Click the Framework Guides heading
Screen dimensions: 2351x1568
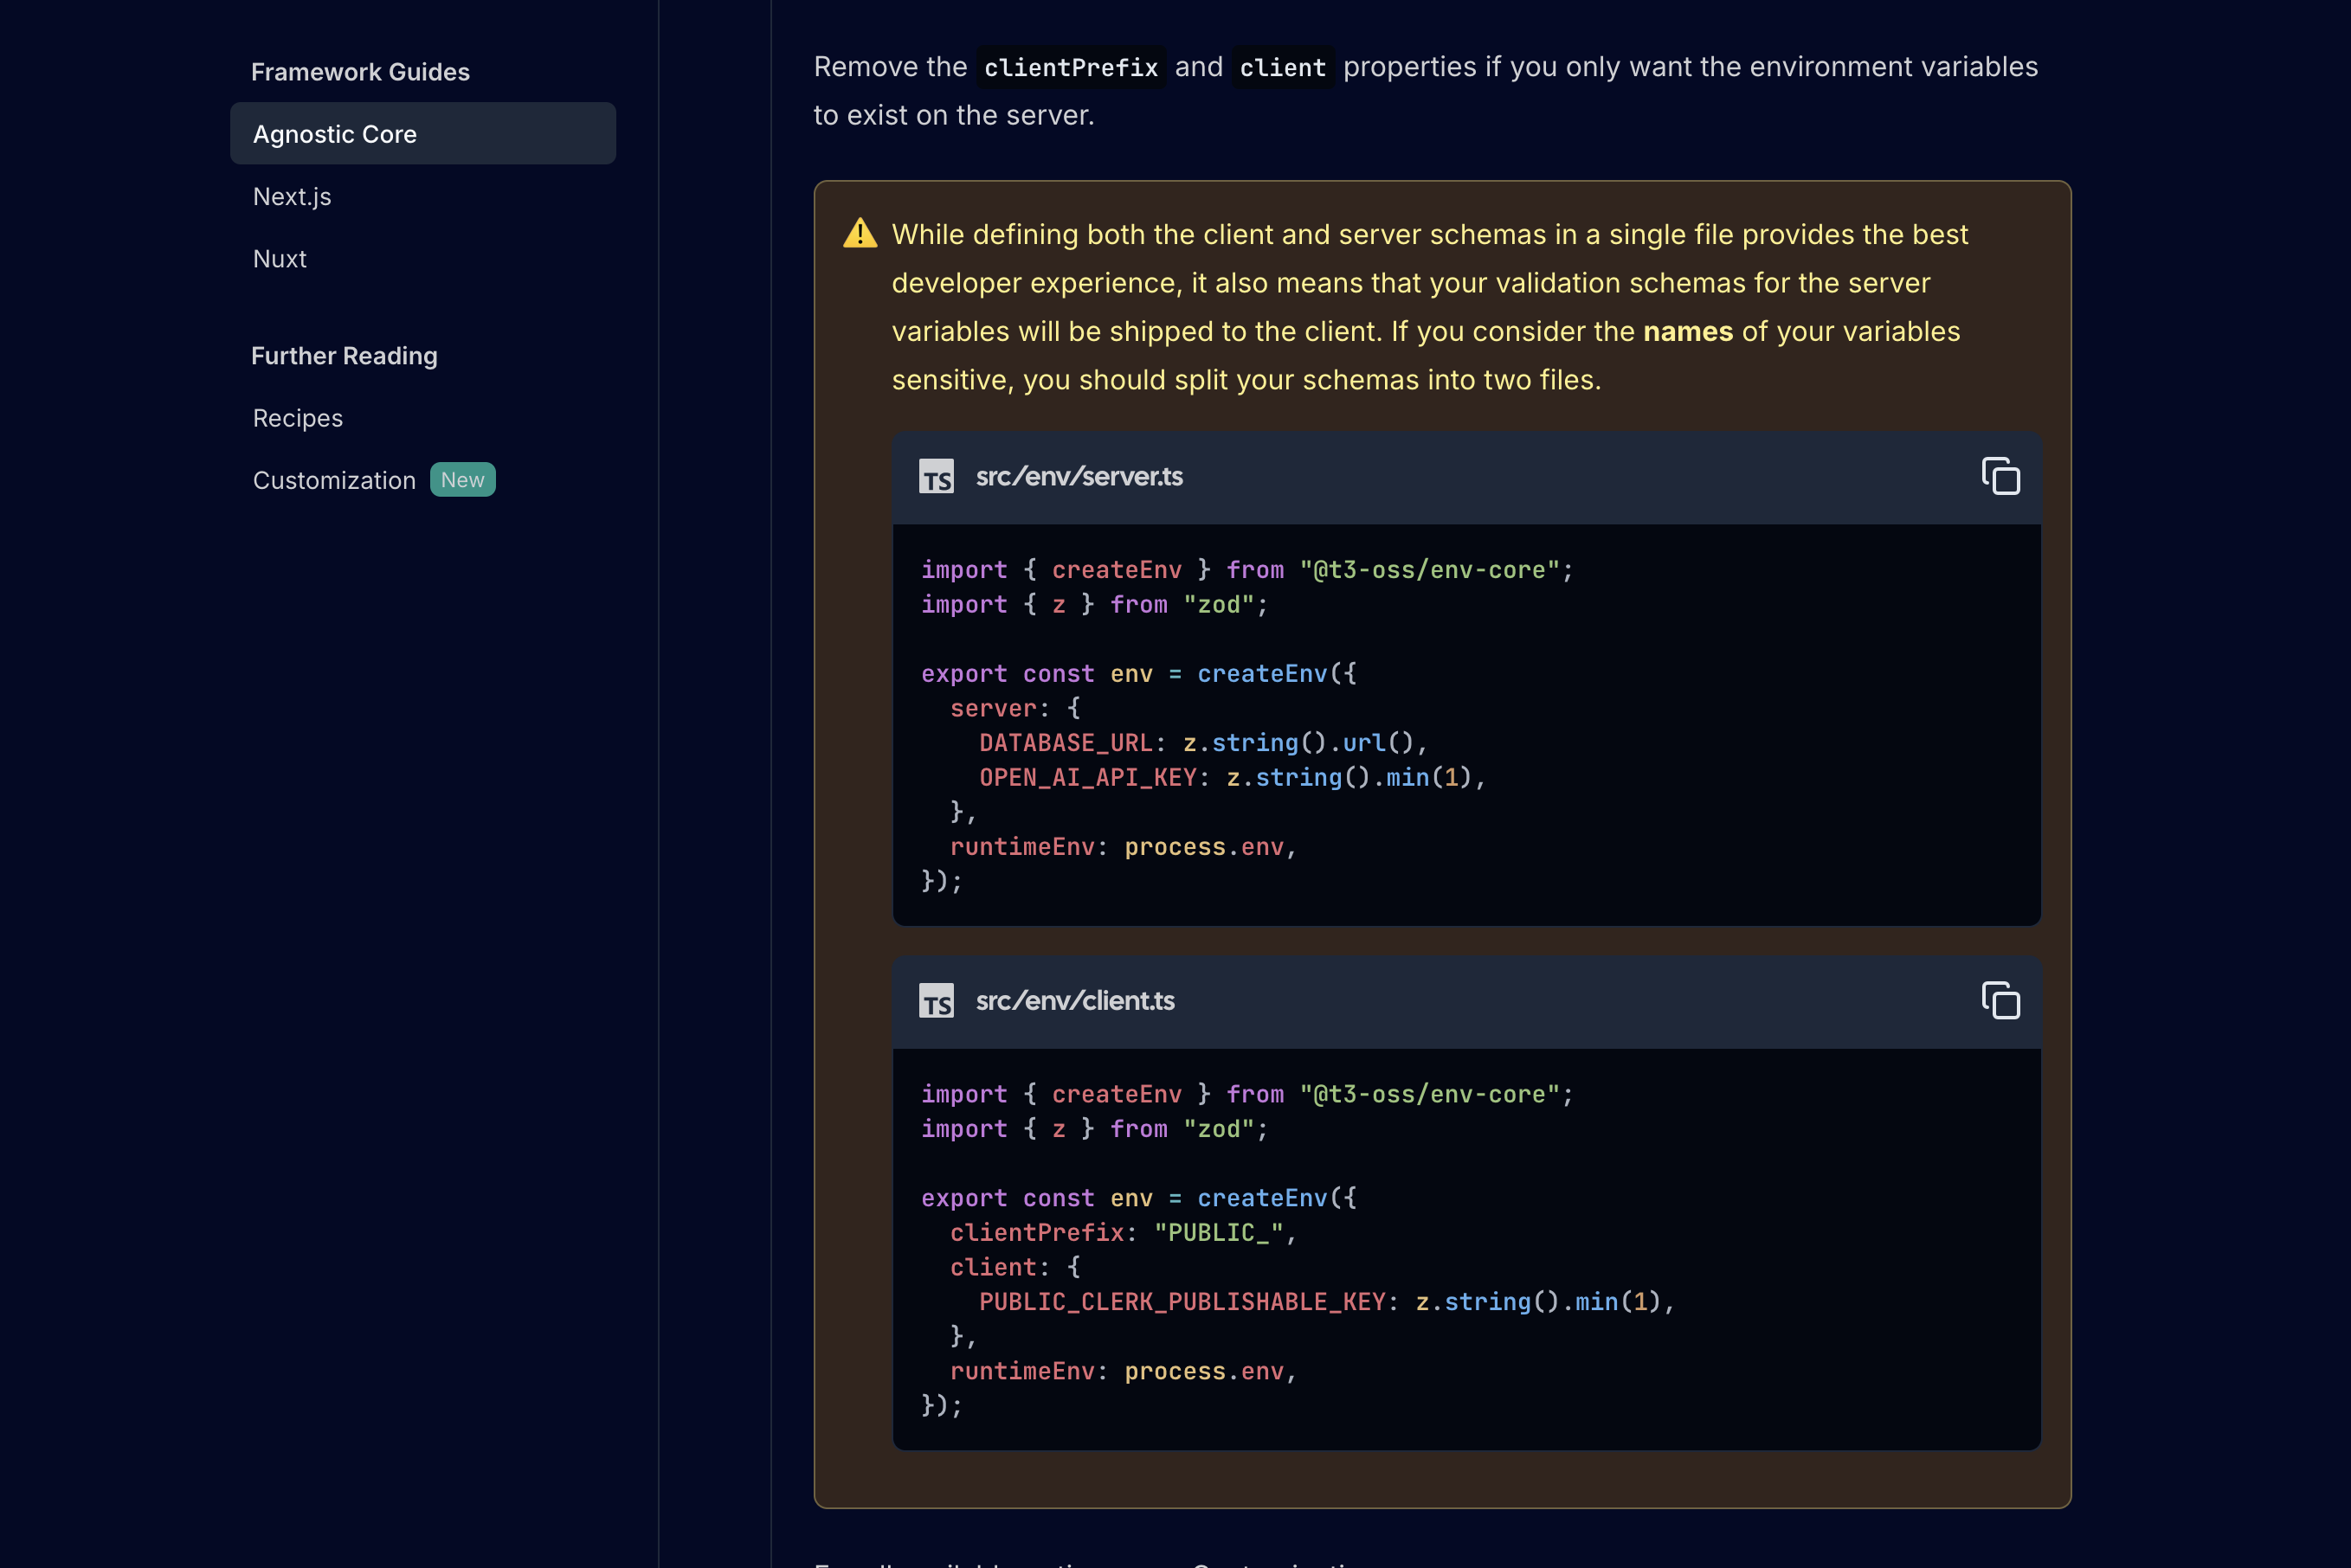tap(360, 72)
